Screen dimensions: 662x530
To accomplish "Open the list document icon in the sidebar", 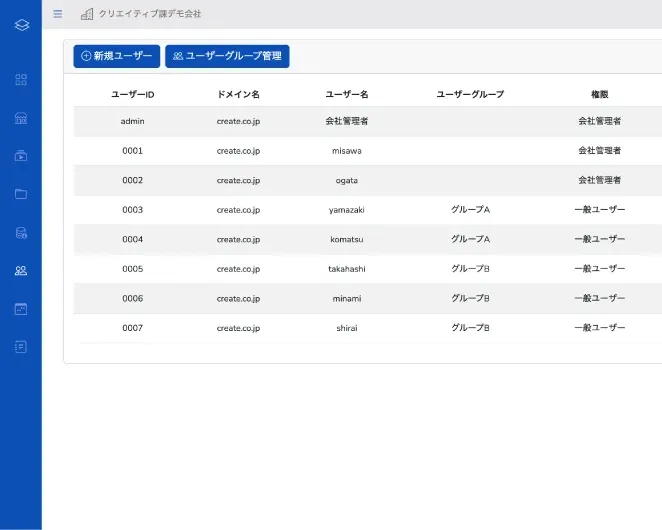I will click(21, 347).
